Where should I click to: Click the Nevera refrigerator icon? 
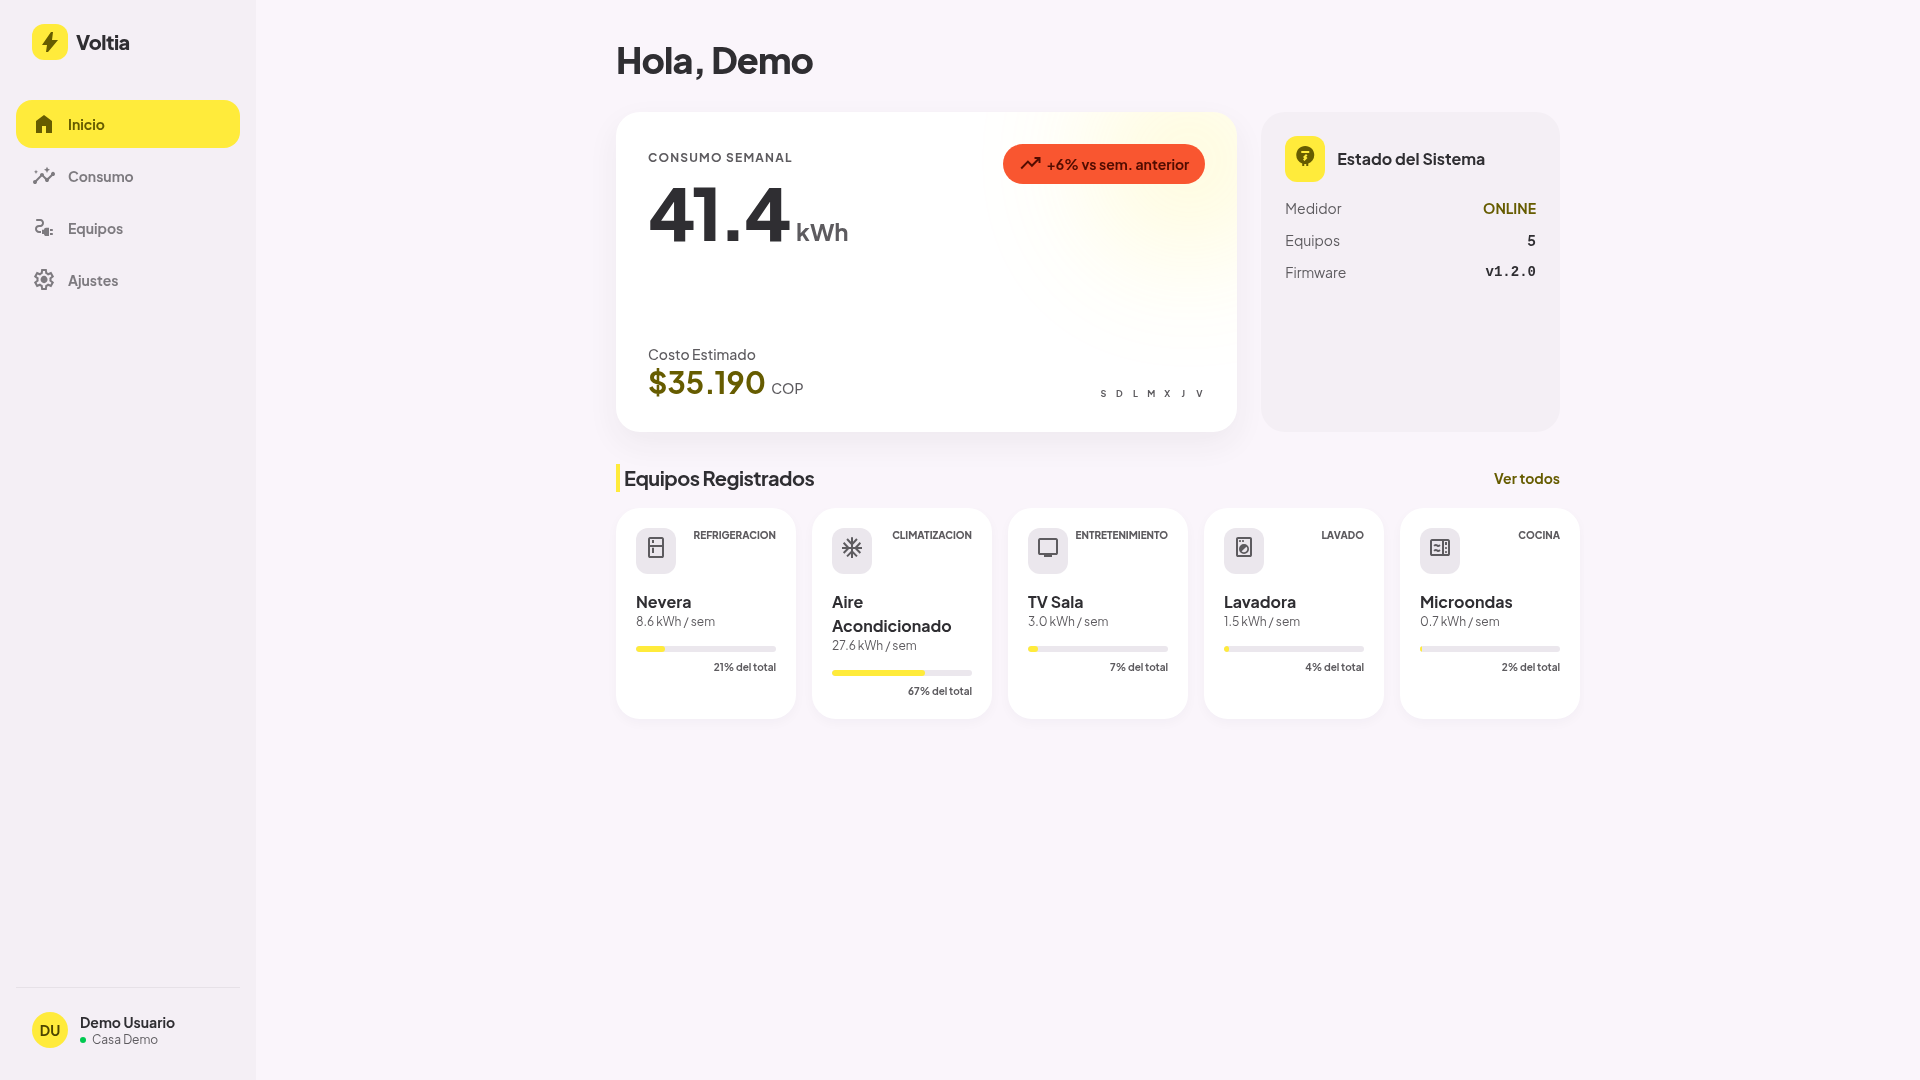click(656, 550)
